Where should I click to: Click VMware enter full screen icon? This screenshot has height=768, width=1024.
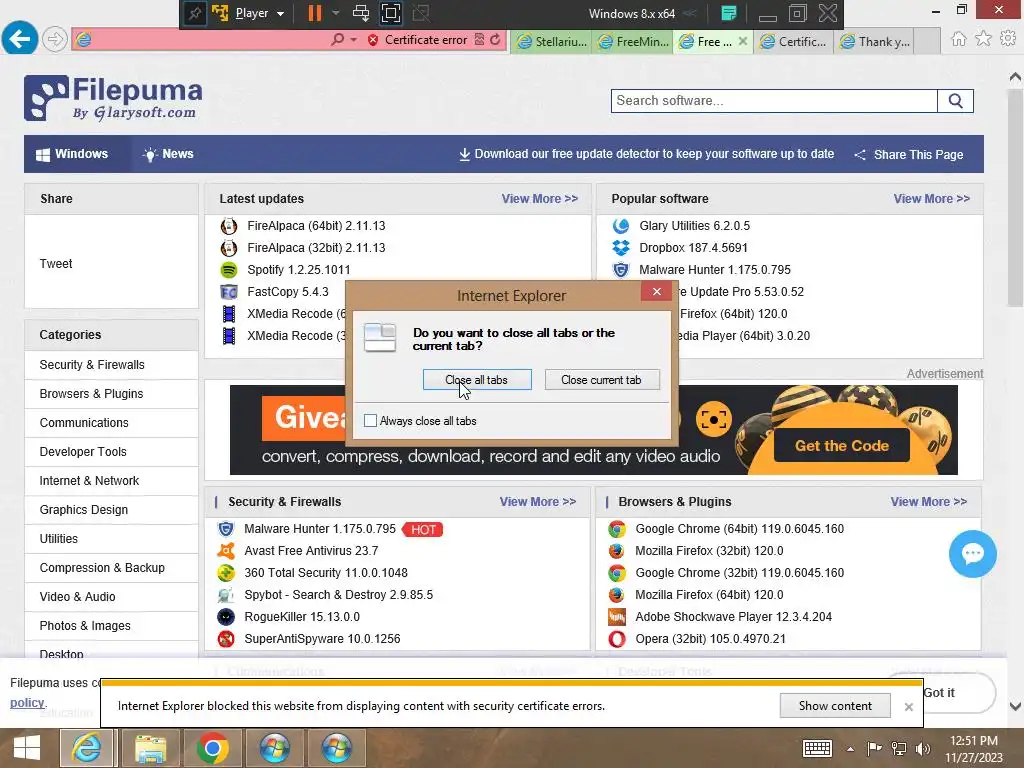click(391, 13)
